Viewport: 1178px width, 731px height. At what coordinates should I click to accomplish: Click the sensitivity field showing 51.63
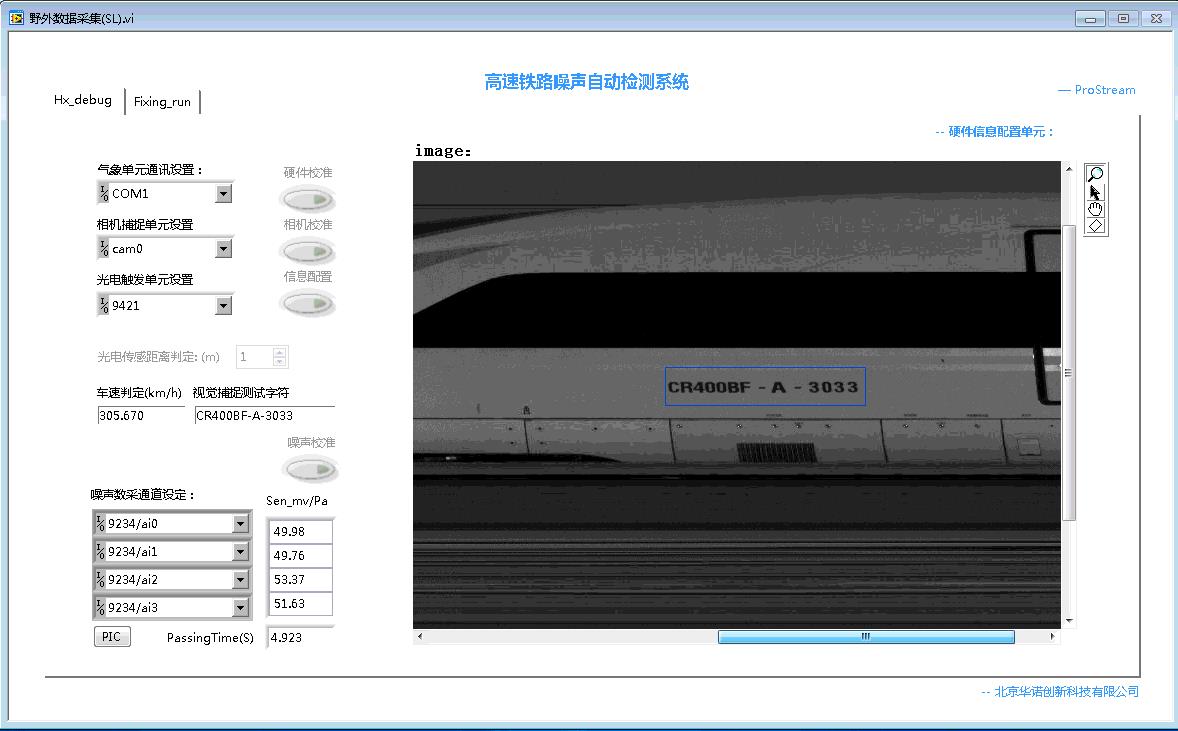[x=301, y=603]
